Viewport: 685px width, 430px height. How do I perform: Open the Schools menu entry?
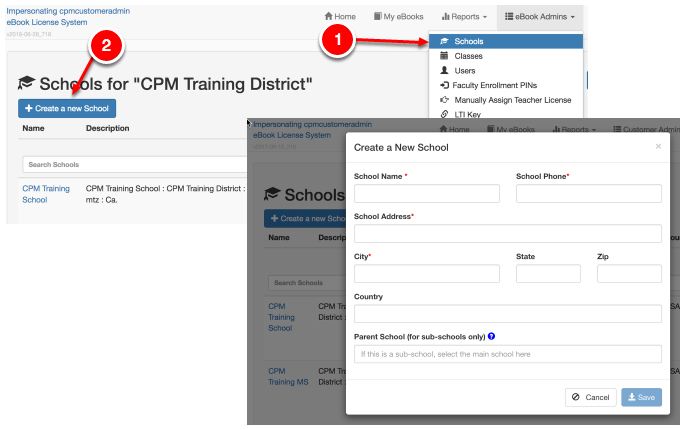tap(506, 41)
